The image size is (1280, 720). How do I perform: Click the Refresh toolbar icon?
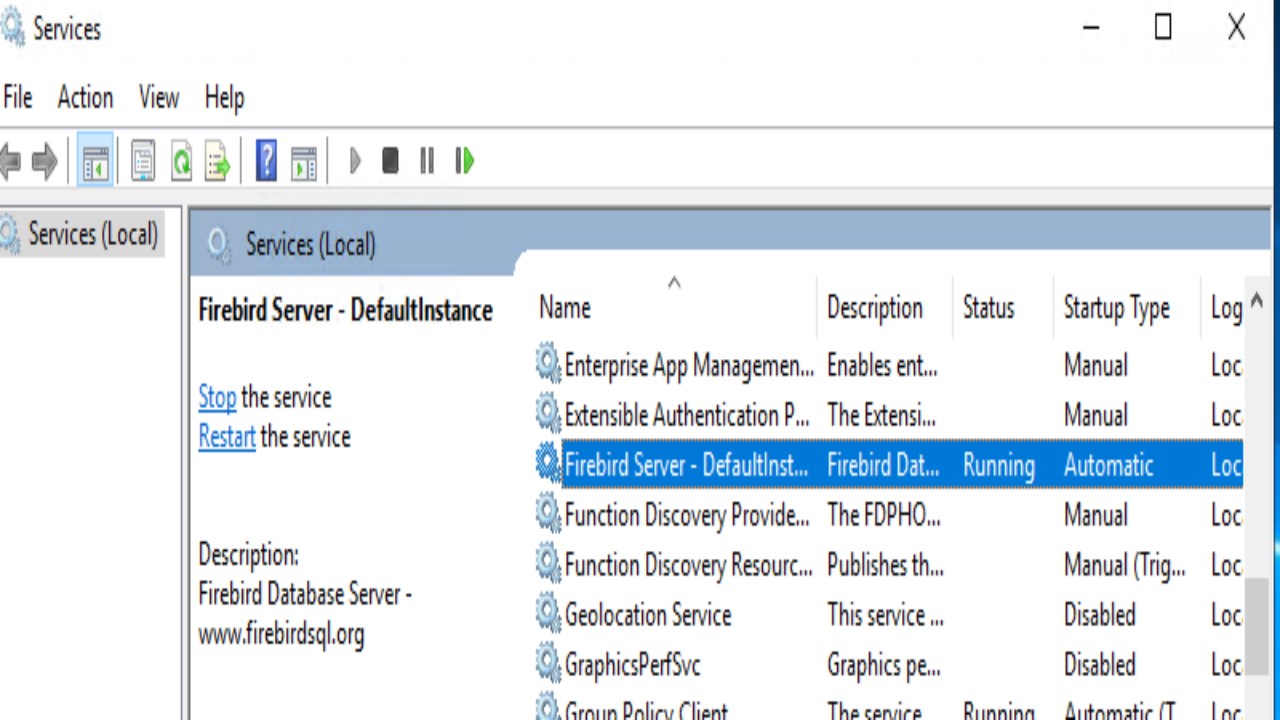pos(181,161)
